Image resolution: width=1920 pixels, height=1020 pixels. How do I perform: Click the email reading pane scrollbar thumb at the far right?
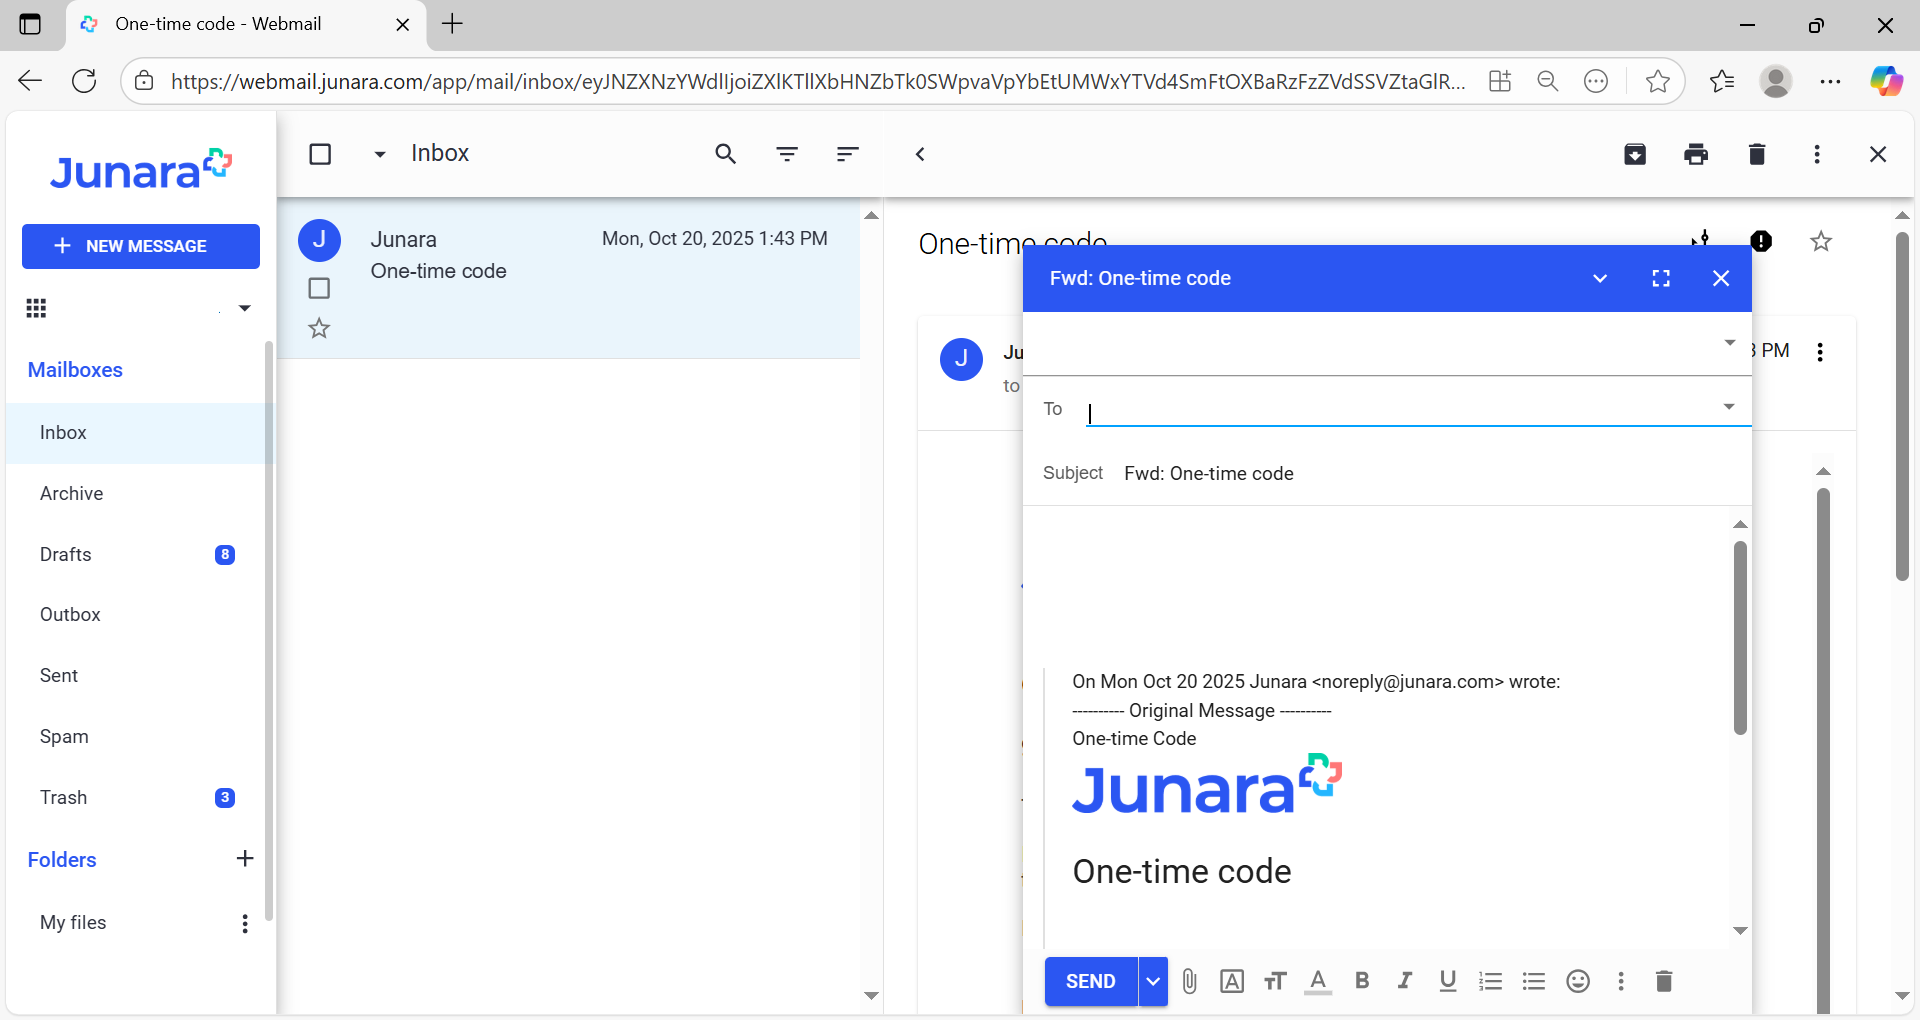click(x=1902, y=406)
